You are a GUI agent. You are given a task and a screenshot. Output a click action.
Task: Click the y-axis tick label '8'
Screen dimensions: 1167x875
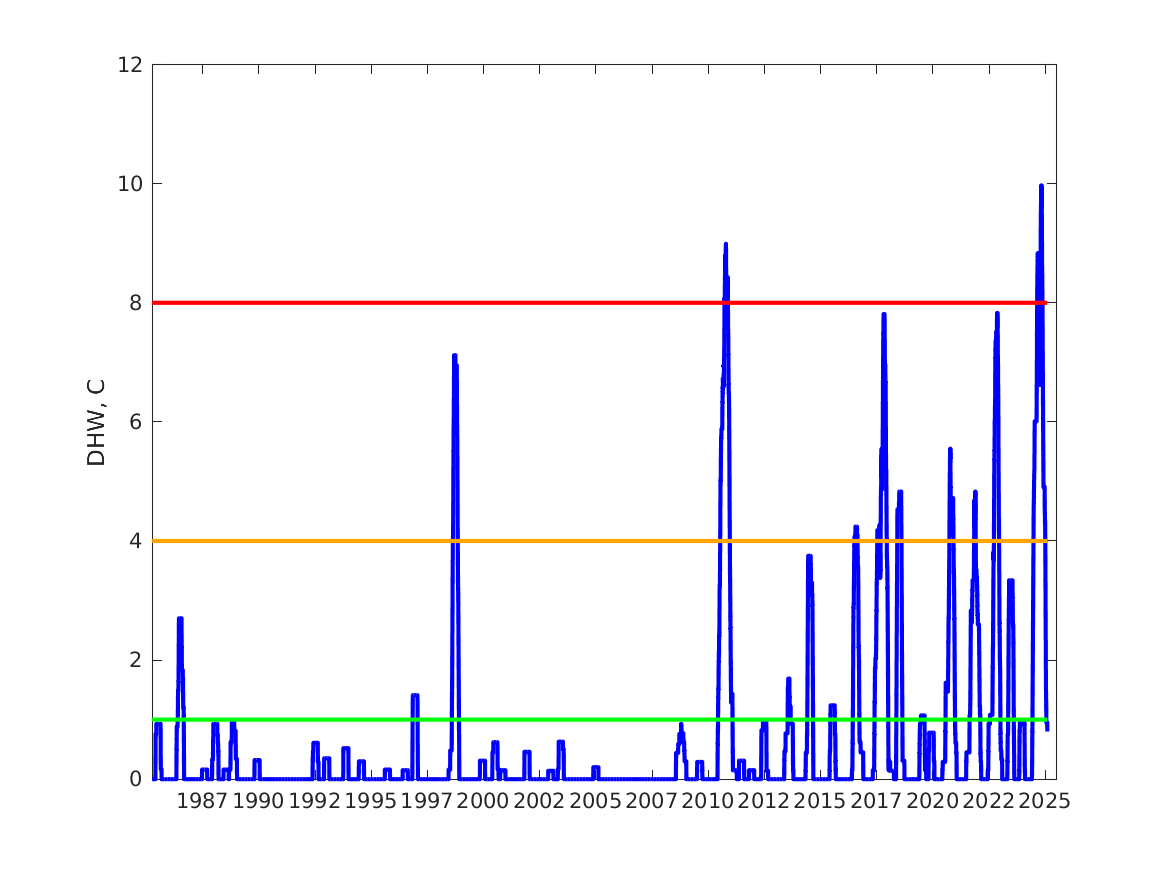135,303
